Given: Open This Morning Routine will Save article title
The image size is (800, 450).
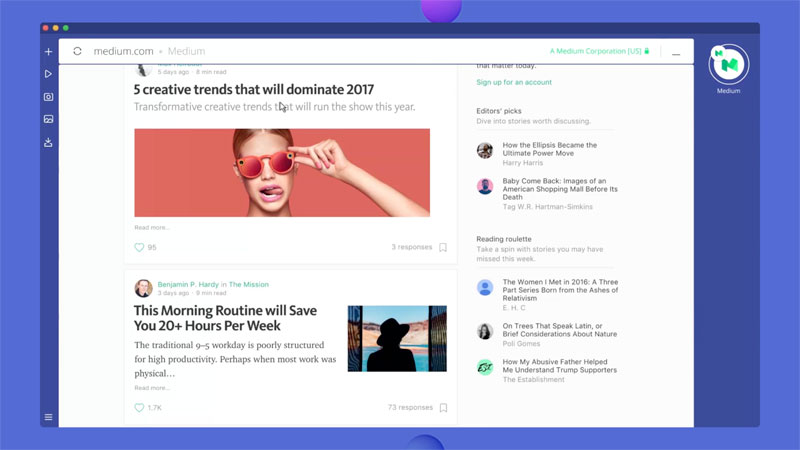Looking at the screenshot, I should 225,318.
